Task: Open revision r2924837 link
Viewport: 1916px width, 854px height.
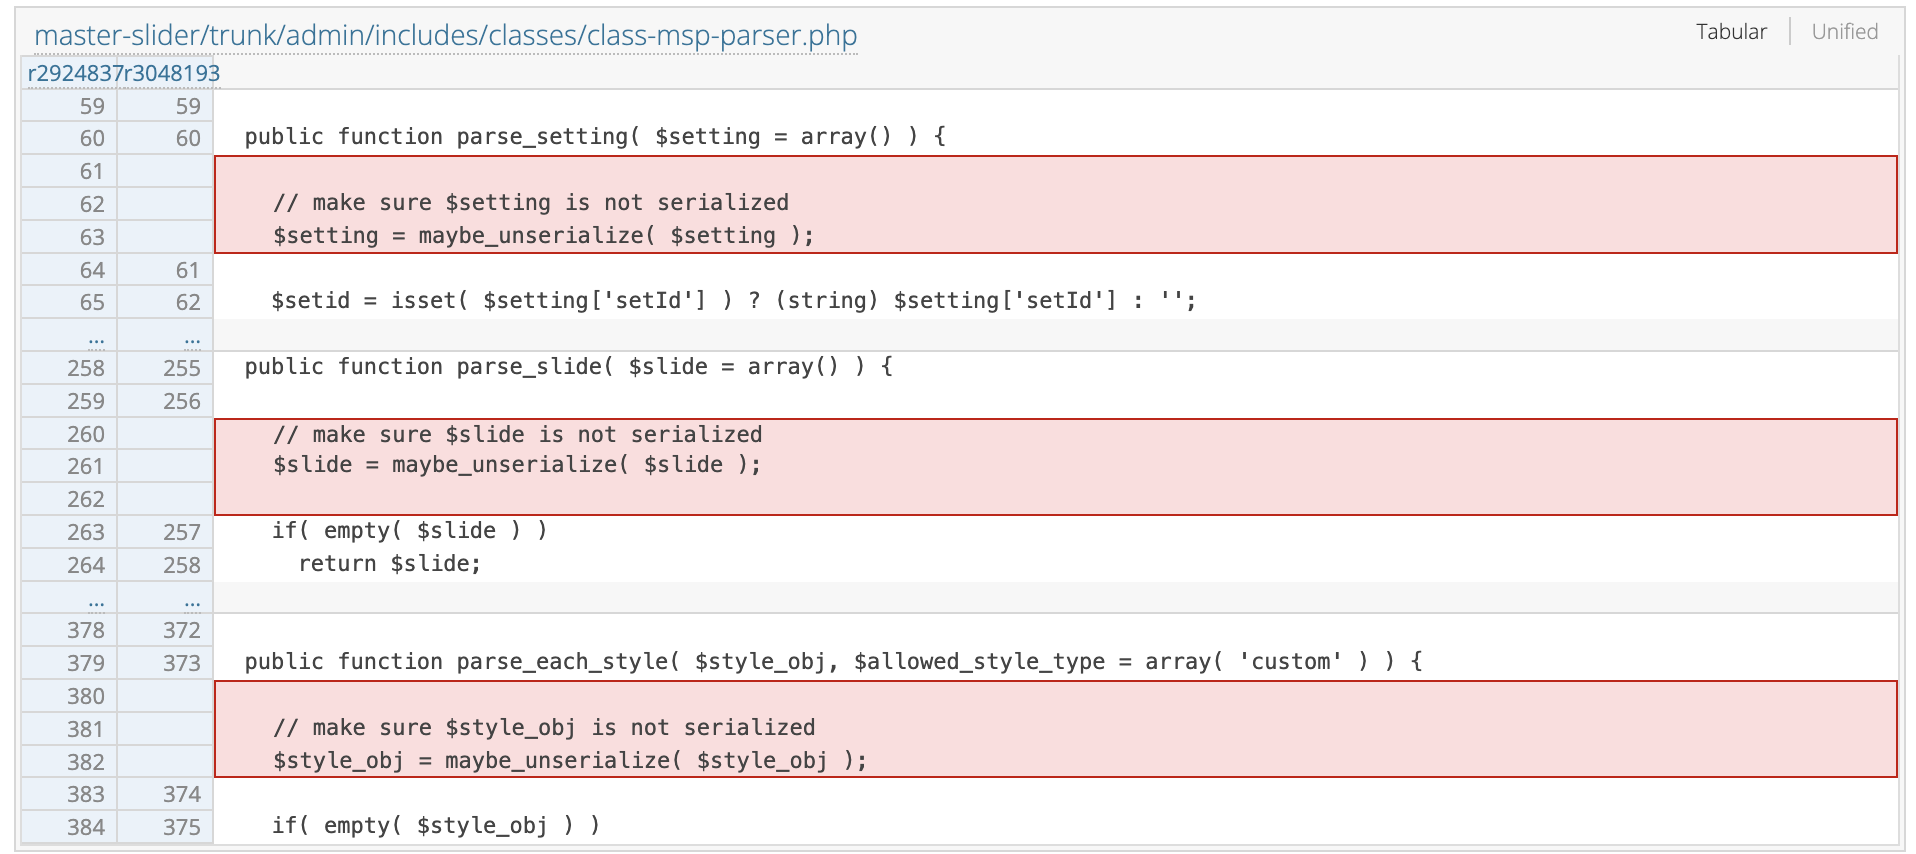Action: 75,73
